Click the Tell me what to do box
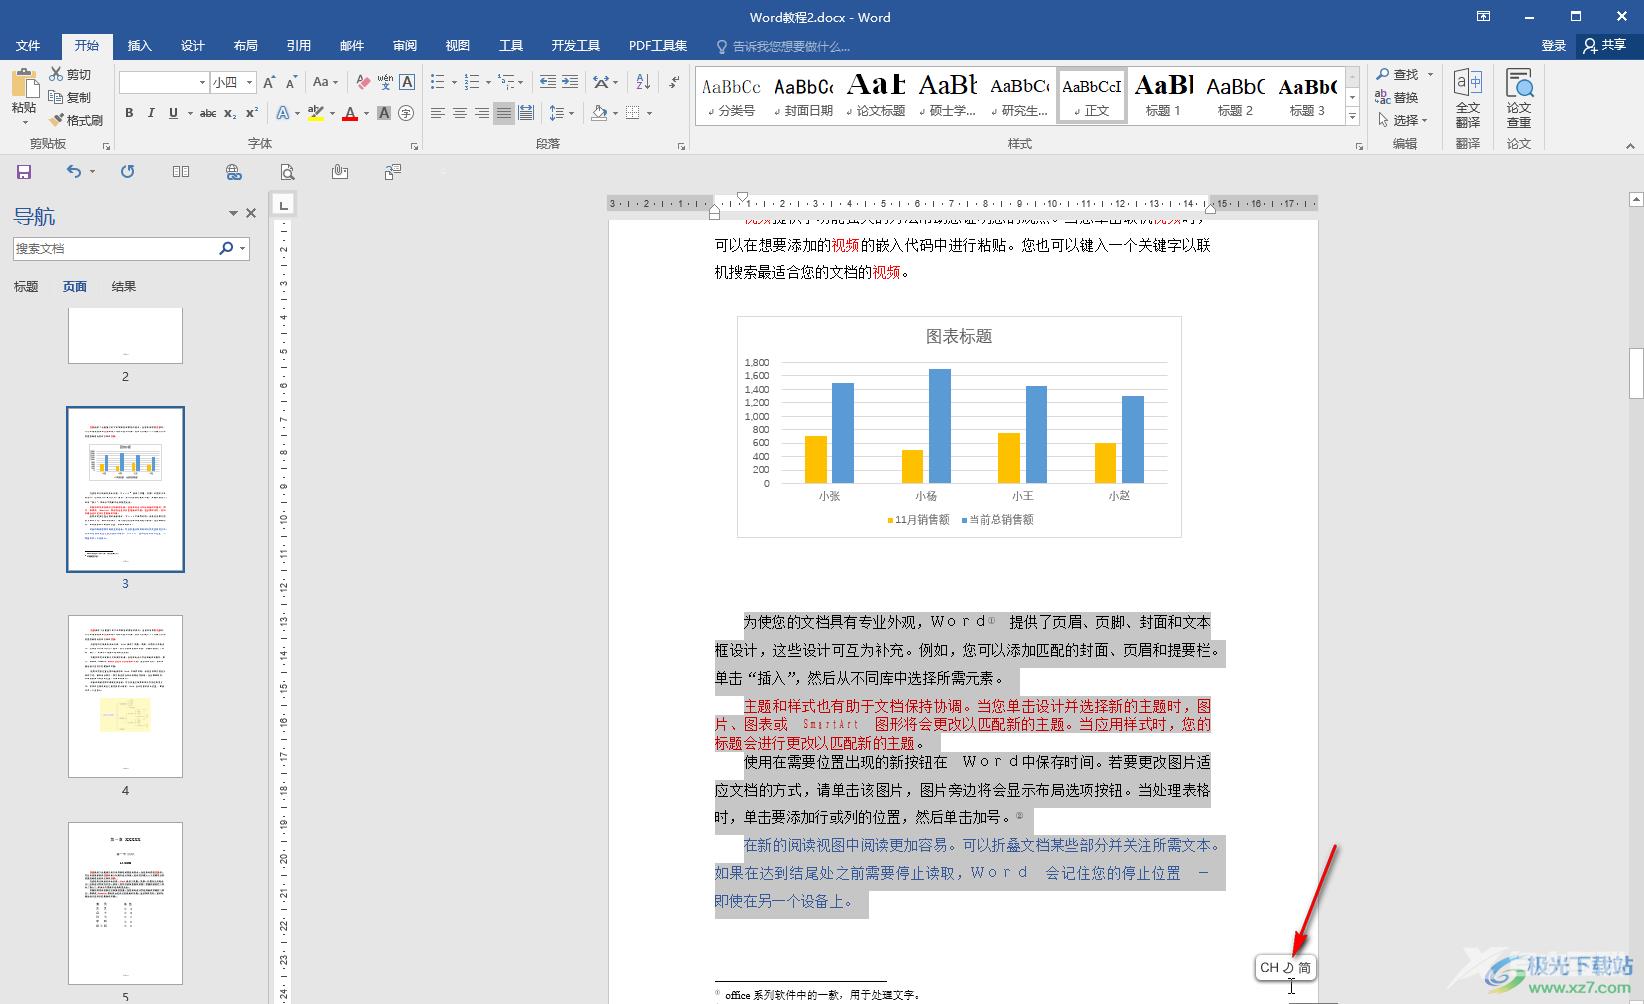 click(x=783, y=46)
